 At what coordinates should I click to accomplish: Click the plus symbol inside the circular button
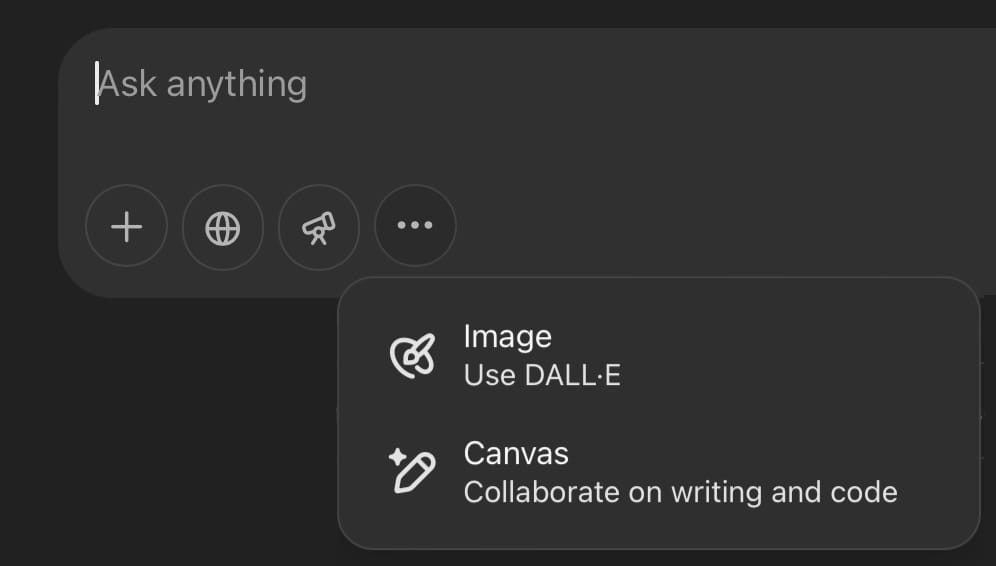coord(126,227)
